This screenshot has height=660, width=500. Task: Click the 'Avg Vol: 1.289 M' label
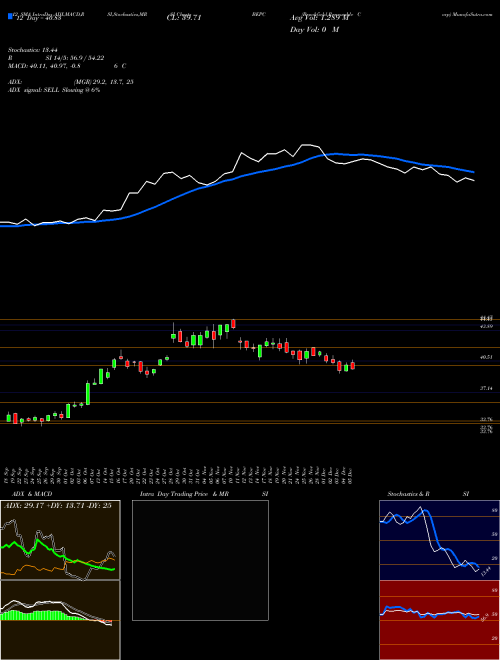[x=319, y=18]
